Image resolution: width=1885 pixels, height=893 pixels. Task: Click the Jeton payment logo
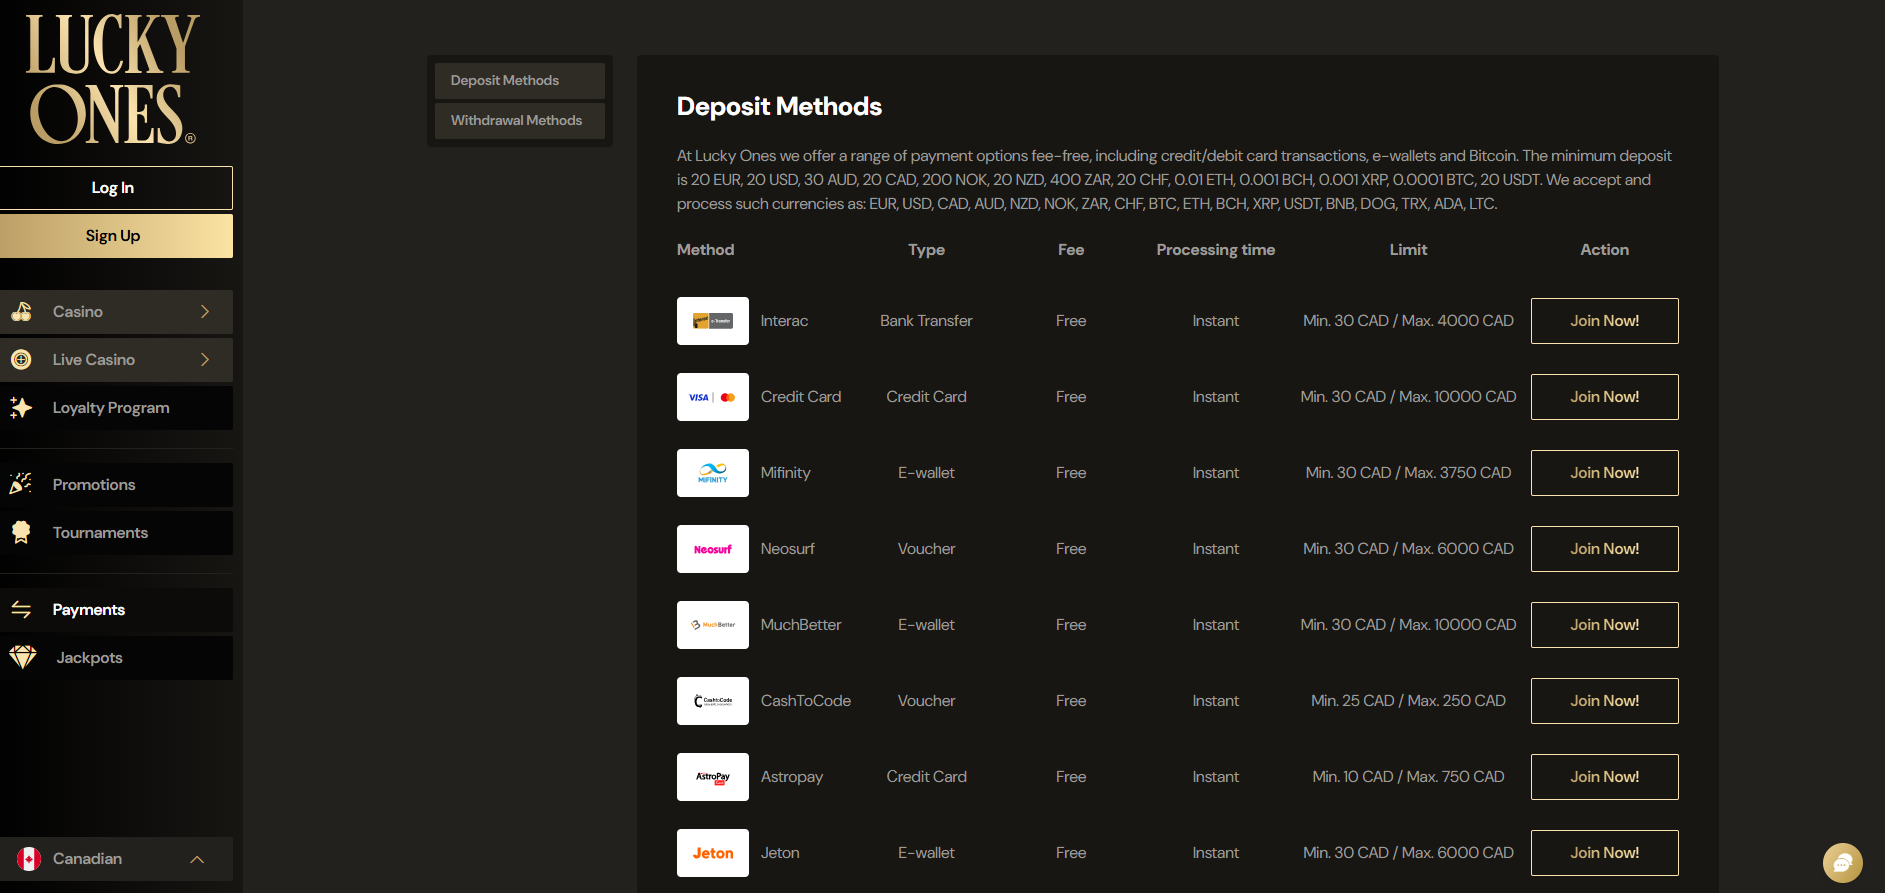coord(713,853)
